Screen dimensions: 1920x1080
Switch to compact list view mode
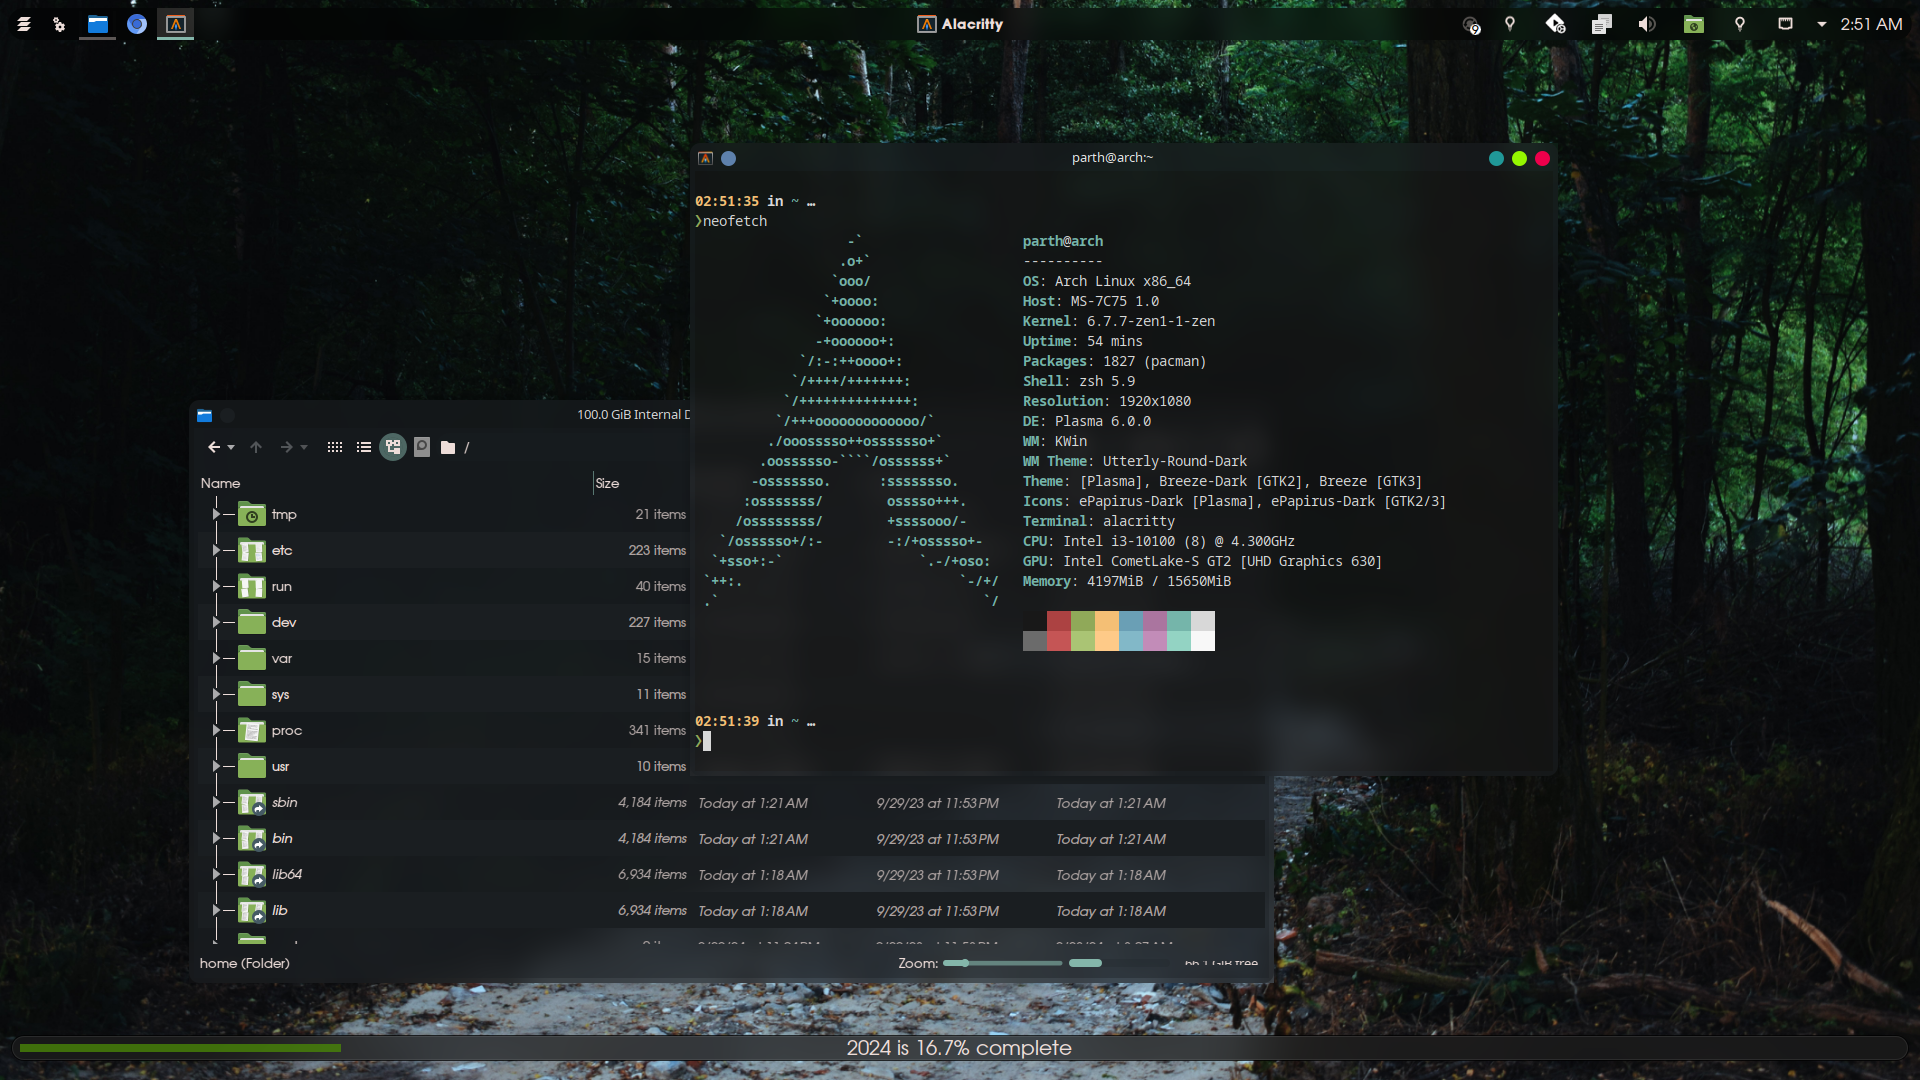364,447
